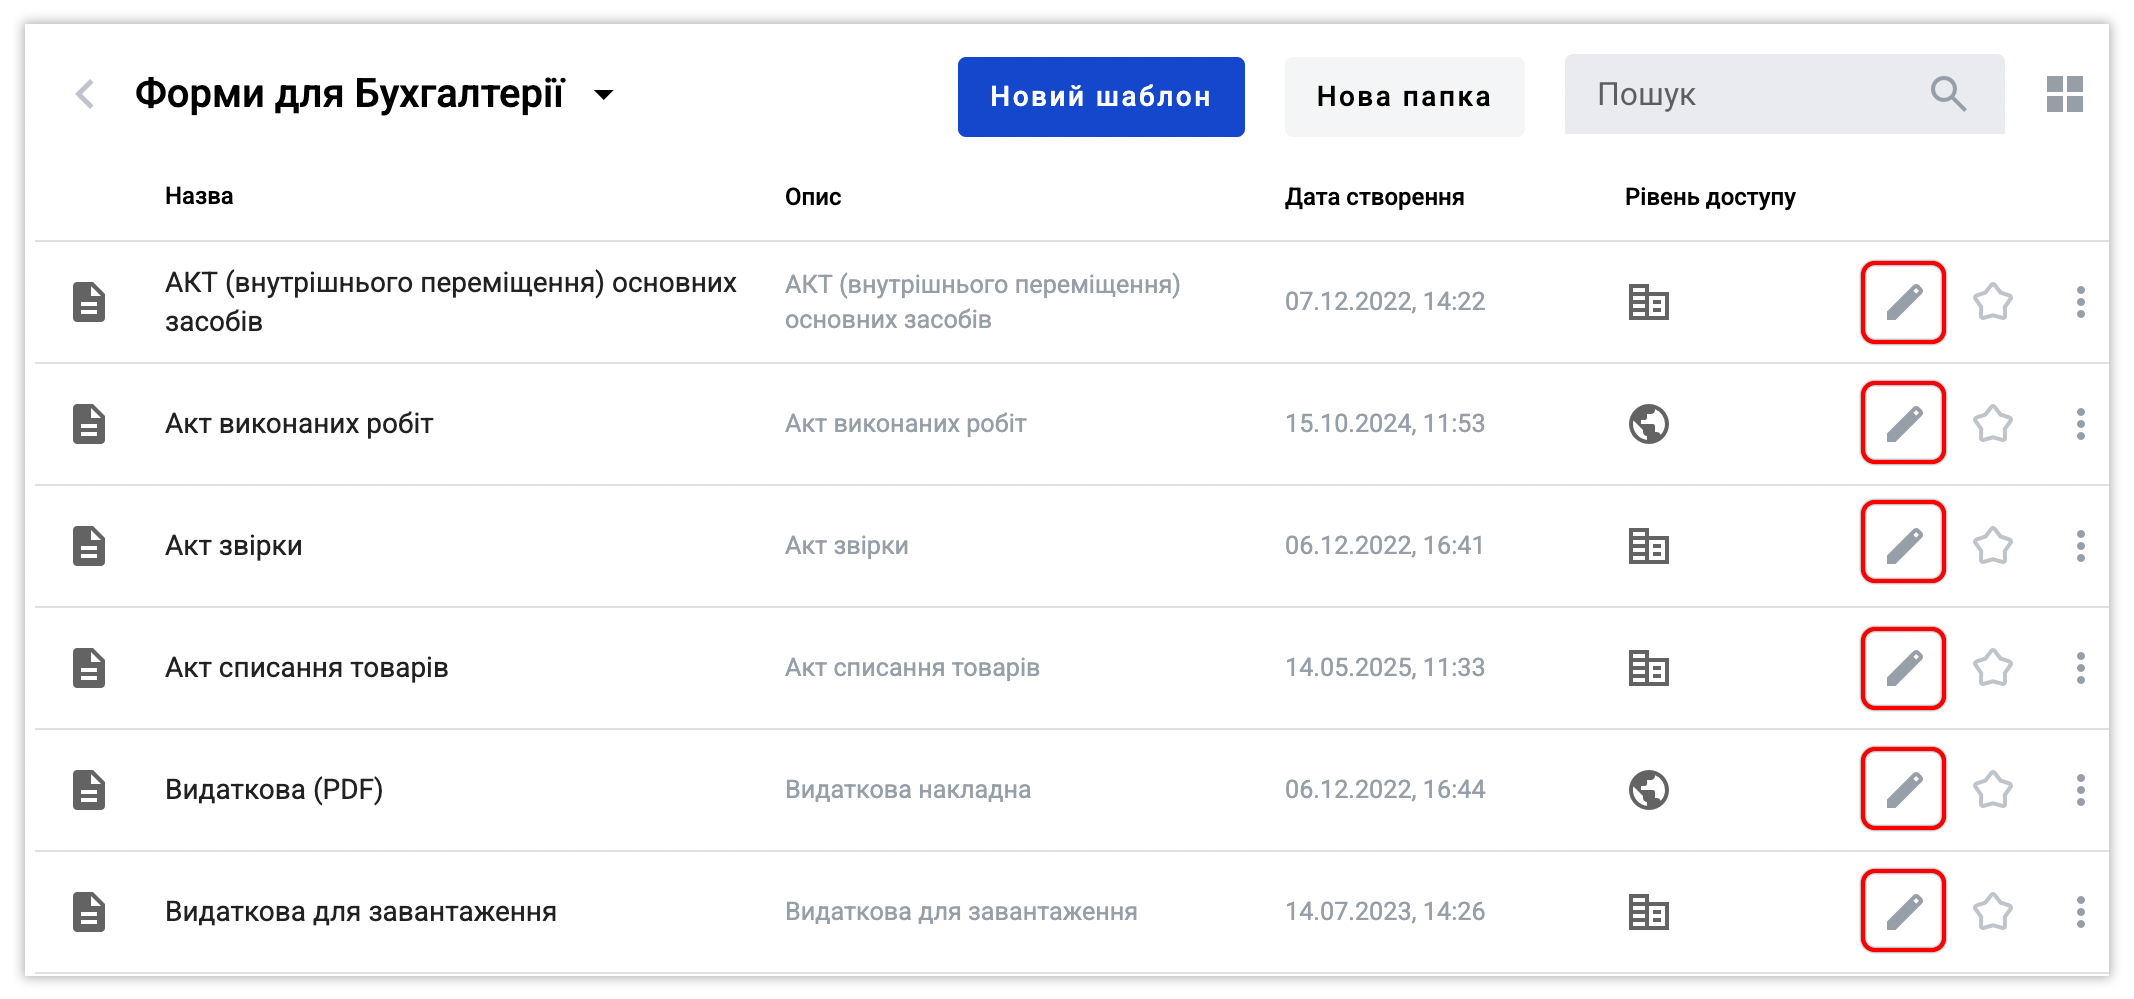
Task: Click the pencil icon for Акт звірки
Action: point(1902,543)
